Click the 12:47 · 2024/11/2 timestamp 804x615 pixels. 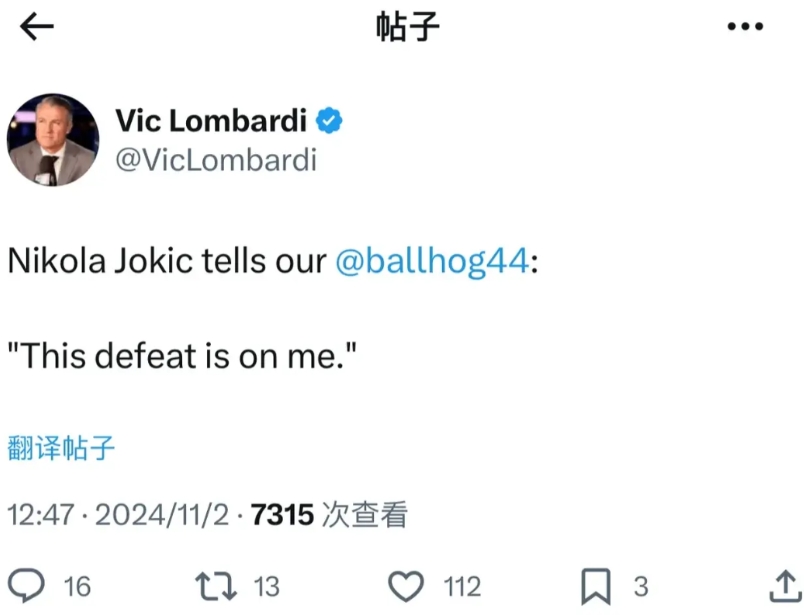coord(120,515)
